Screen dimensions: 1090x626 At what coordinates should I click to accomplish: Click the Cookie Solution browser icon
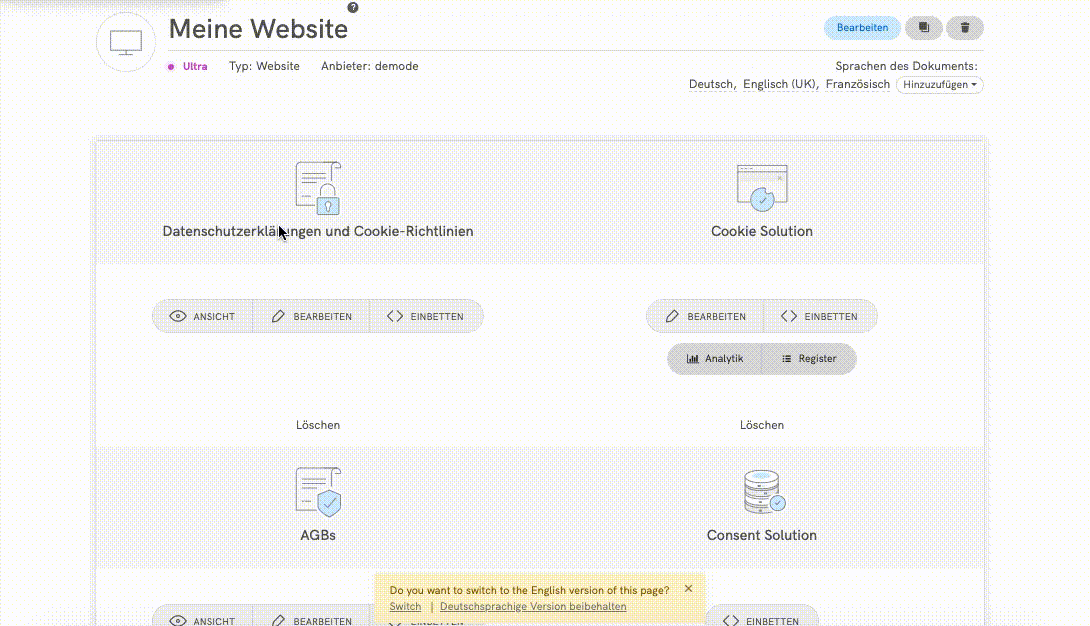[x=762, y=188]
